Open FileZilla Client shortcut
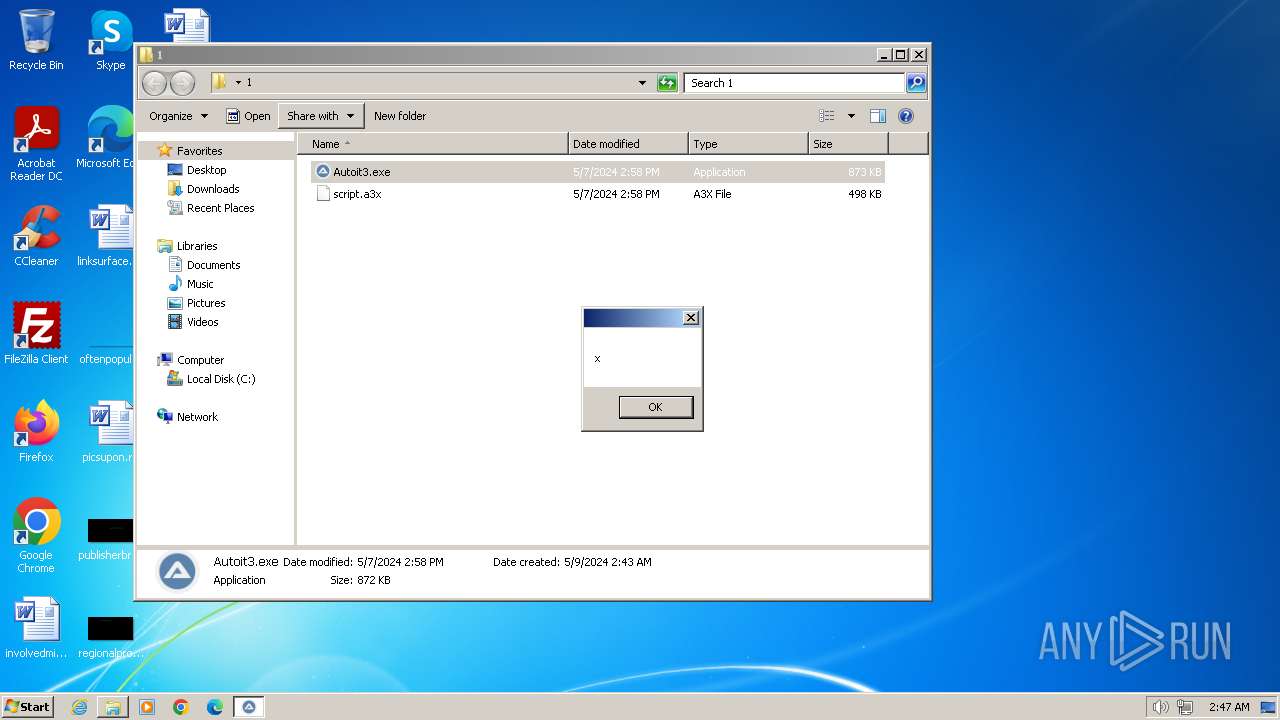Image resolution: width=1280 pixels, height=720 pixels. coord(36,333)
